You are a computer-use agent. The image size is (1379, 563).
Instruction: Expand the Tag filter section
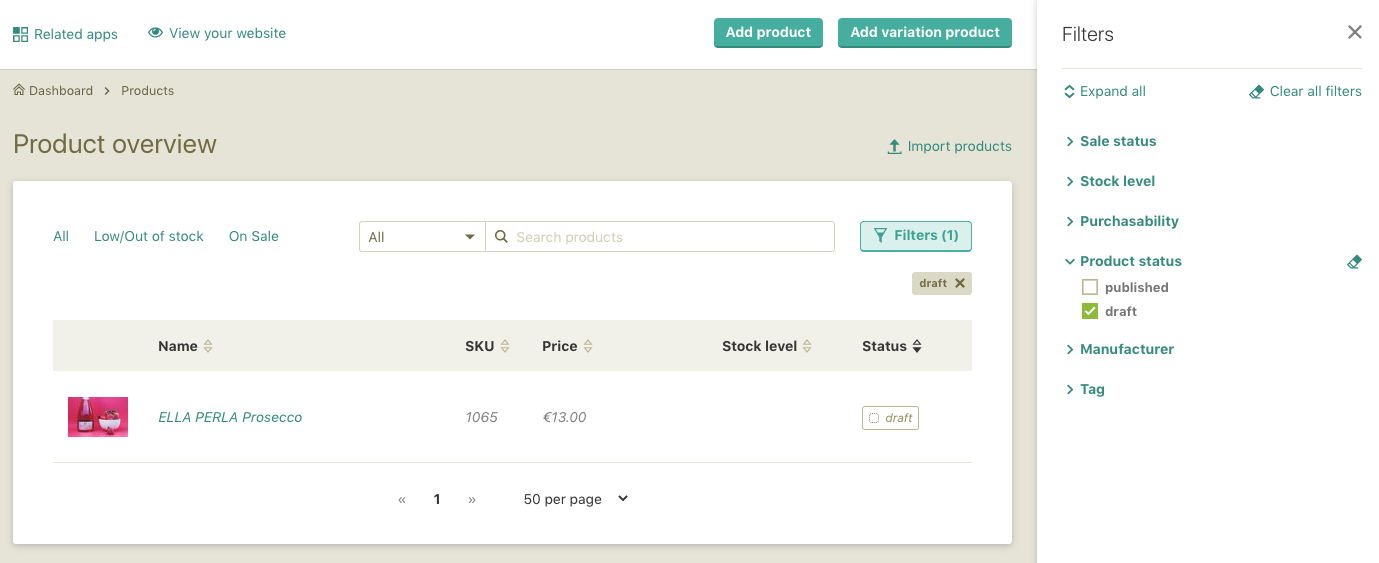[x=1084, y=389]
